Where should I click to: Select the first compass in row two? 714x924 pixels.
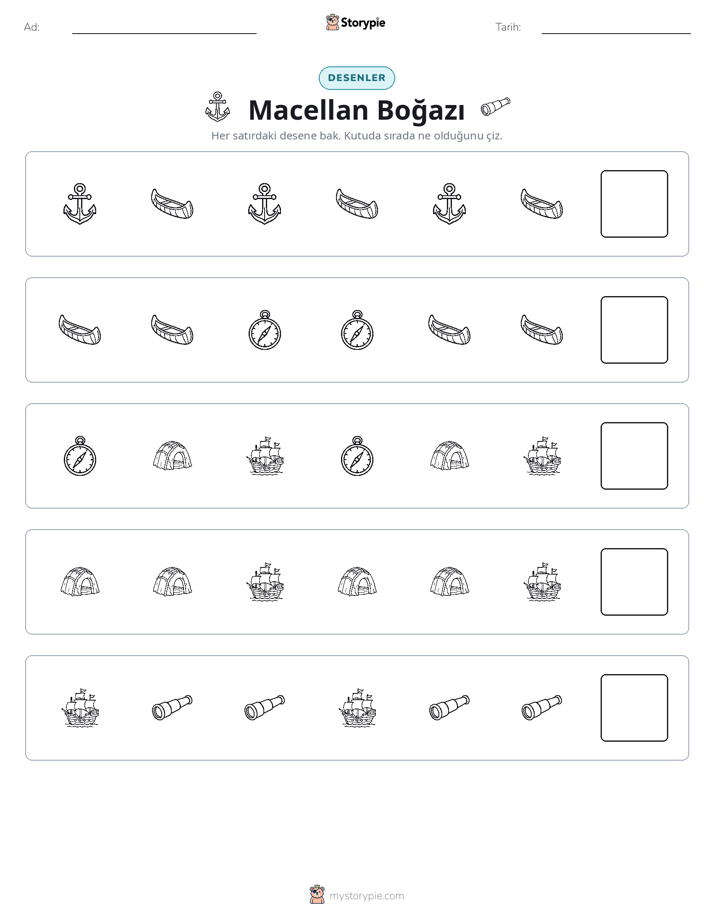click(x=265, y=330)
